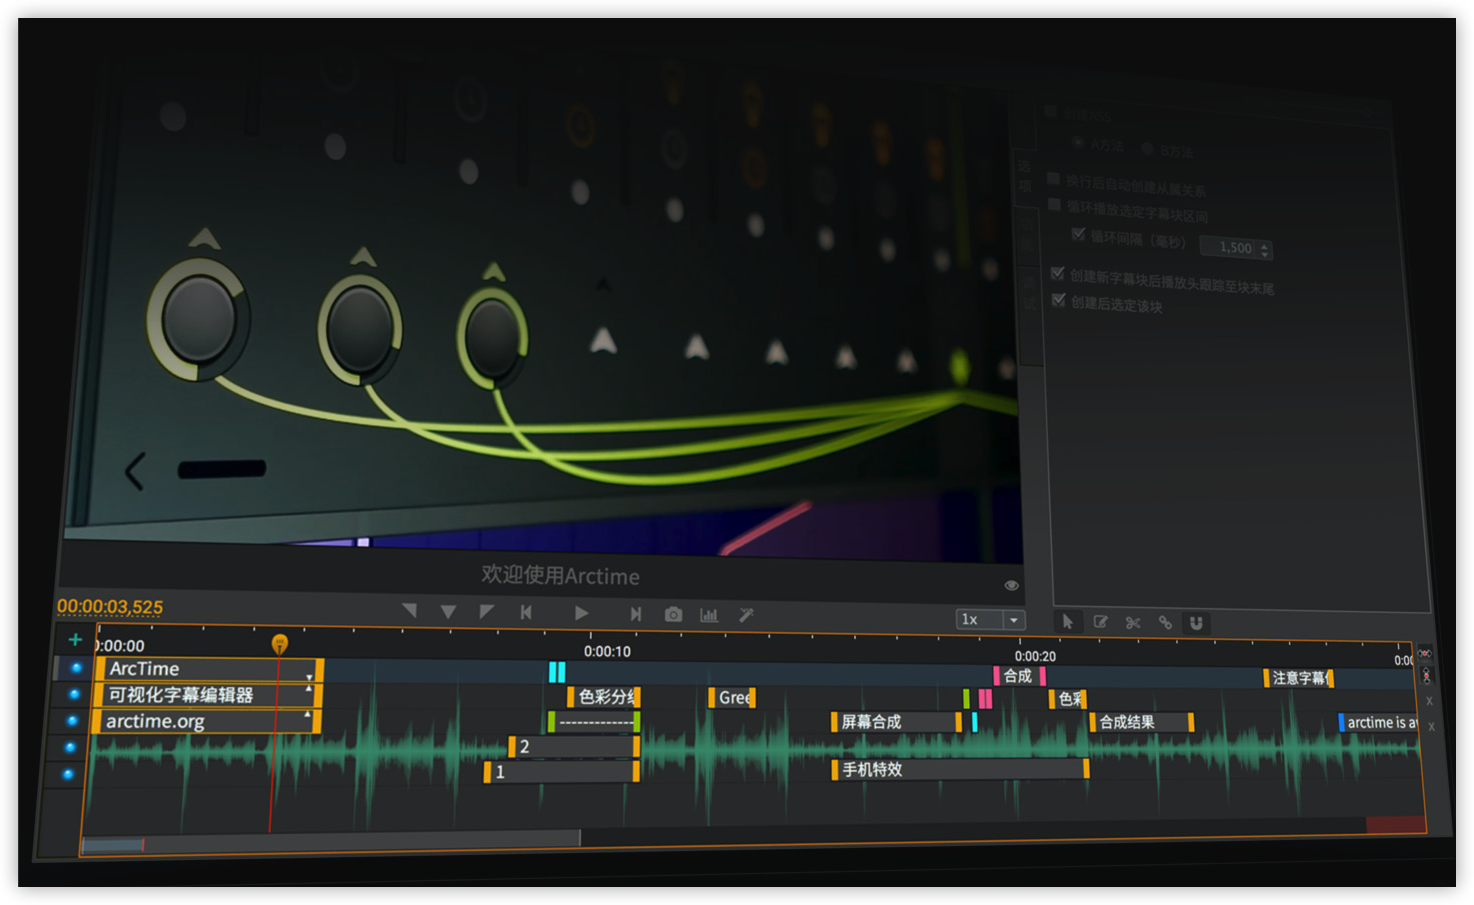Click stepper arrows on the 1,500 field
The height and width of the screenshot is (905, 1474).
coord(1265,249)
